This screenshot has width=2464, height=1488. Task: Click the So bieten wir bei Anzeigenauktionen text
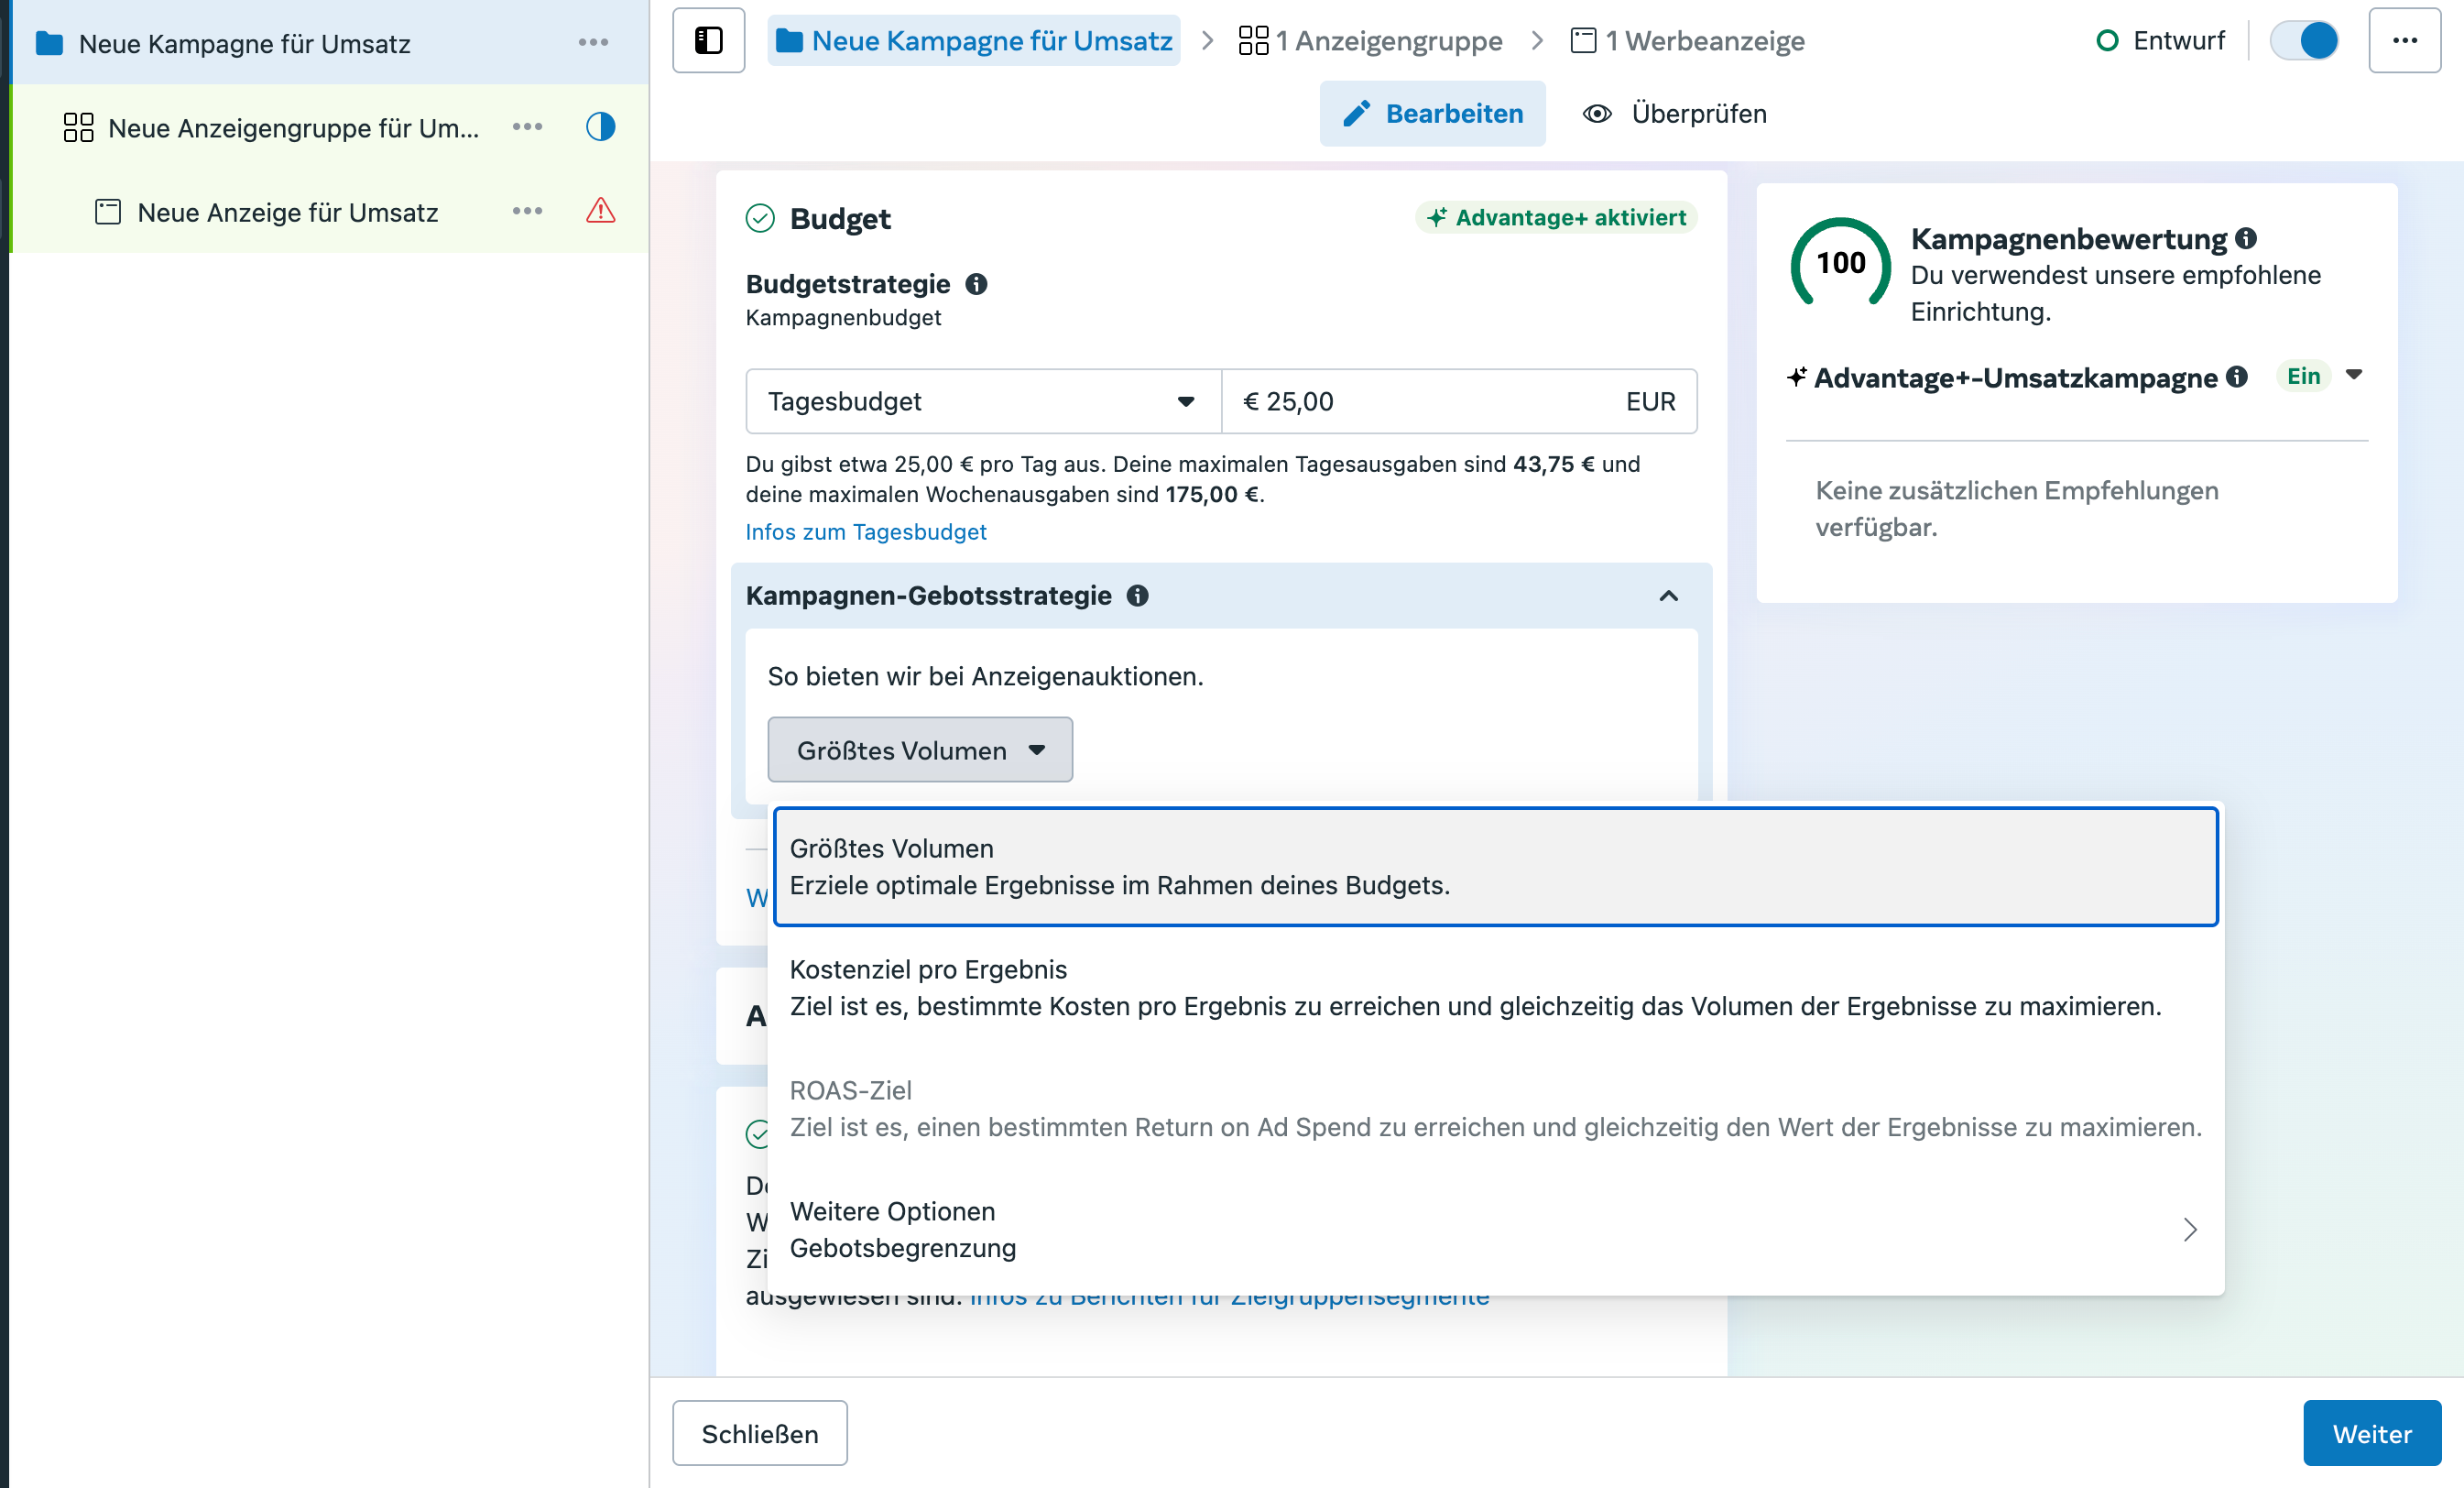985,677
